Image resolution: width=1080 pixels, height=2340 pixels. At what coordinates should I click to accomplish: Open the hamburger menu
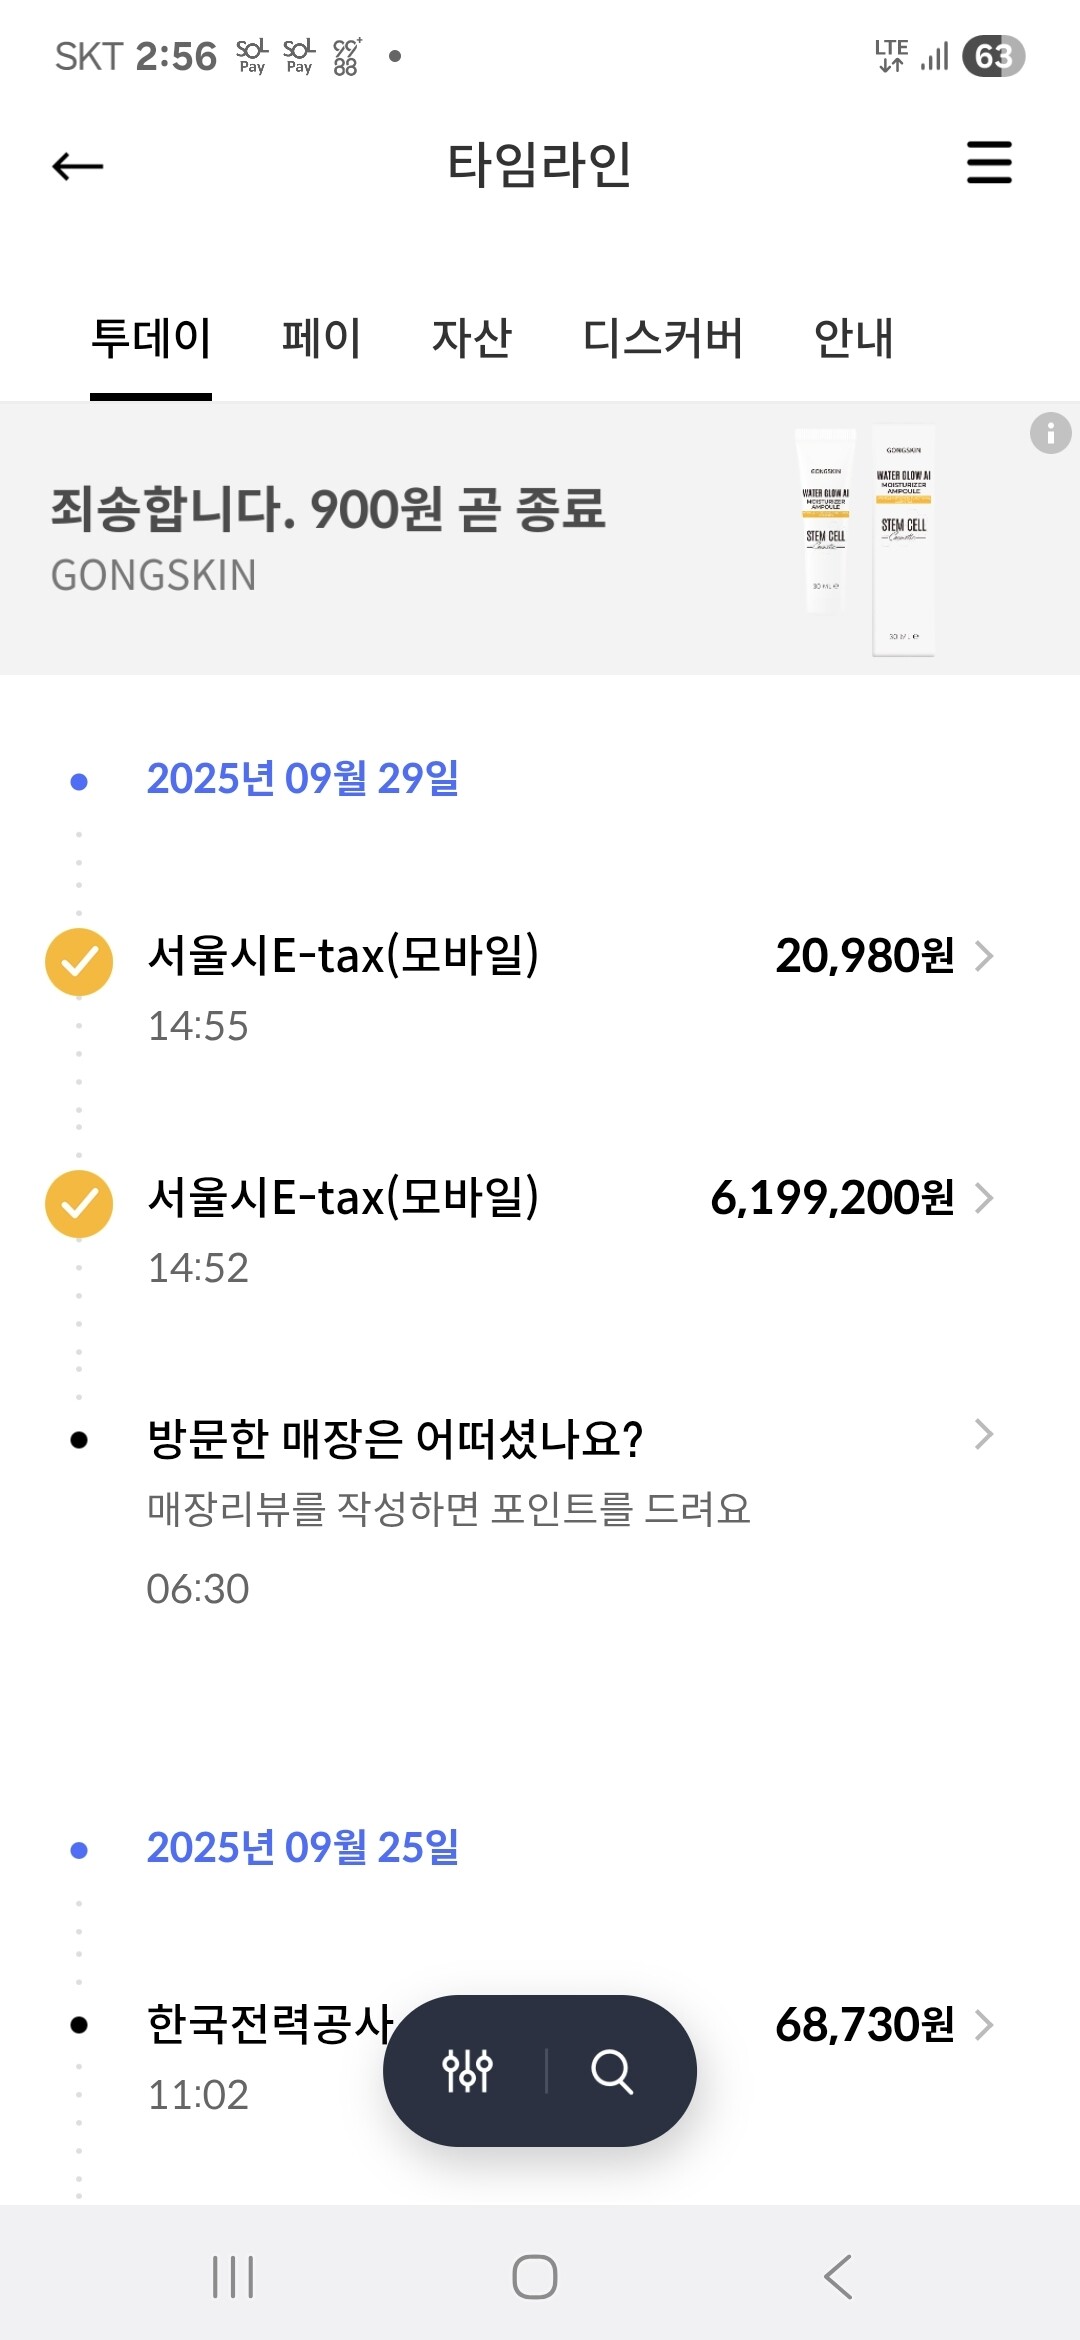pos(989,163)
